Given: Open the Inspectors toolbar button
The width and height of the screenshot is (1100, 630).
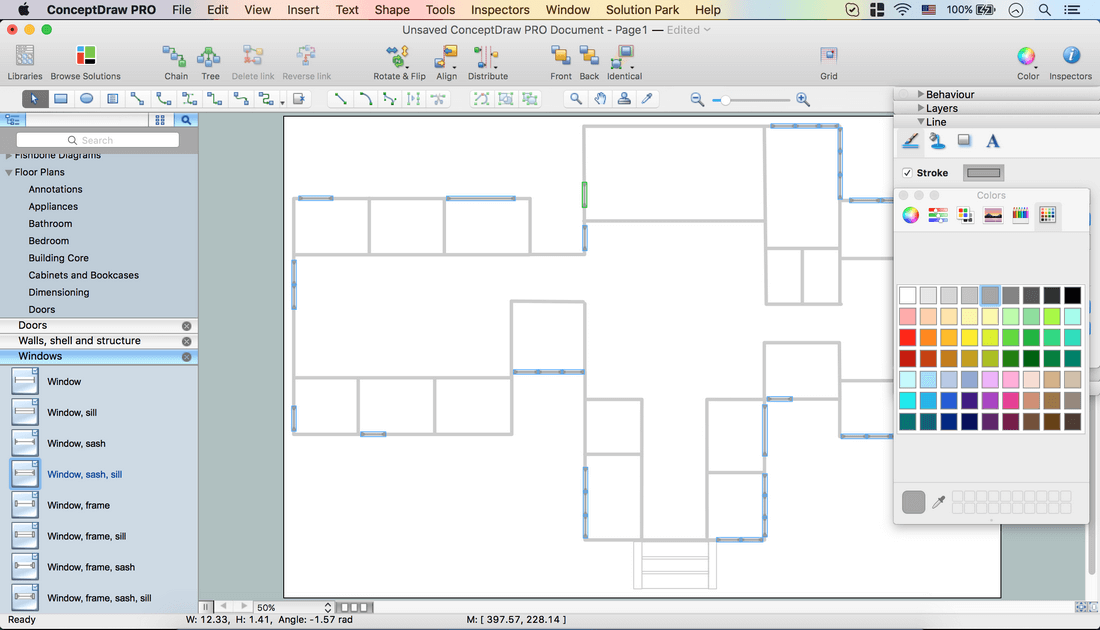Looking at the screenshot, I should click(x=1071, y=62).
